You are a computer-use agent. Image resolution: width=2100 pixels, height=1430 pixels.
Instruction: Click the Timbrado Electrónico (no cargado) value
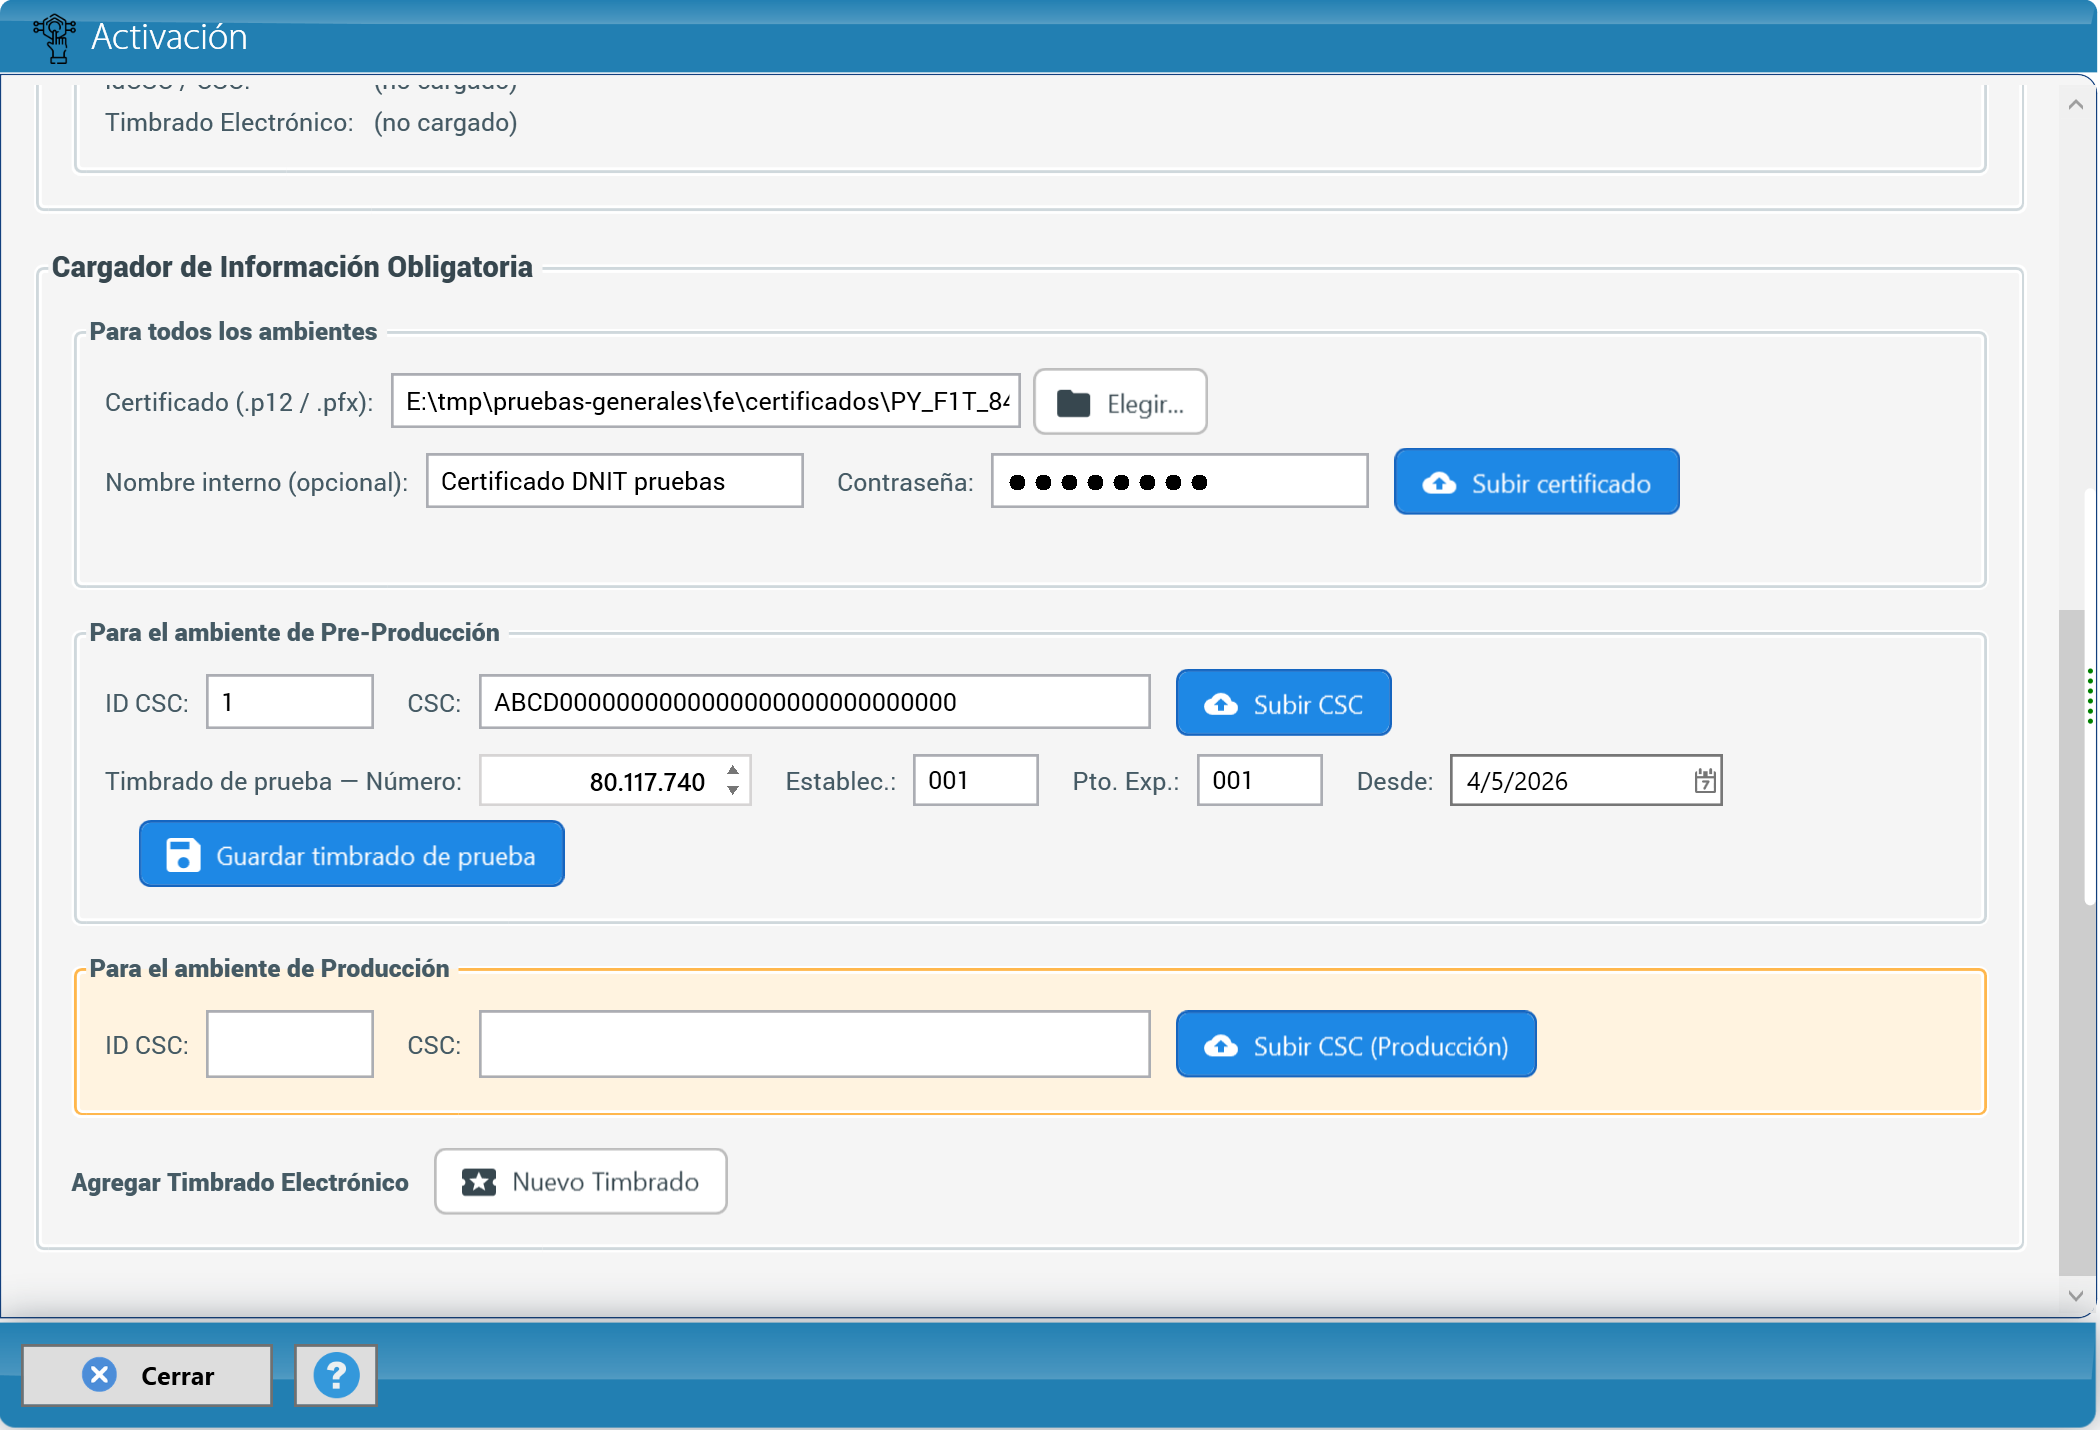pos(446,123)
